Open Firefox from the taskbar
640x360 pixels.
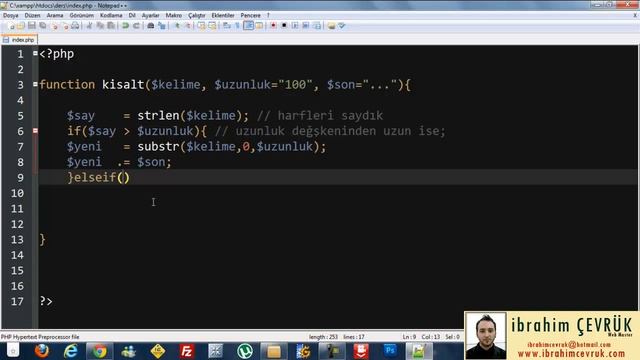coord(42,351)
